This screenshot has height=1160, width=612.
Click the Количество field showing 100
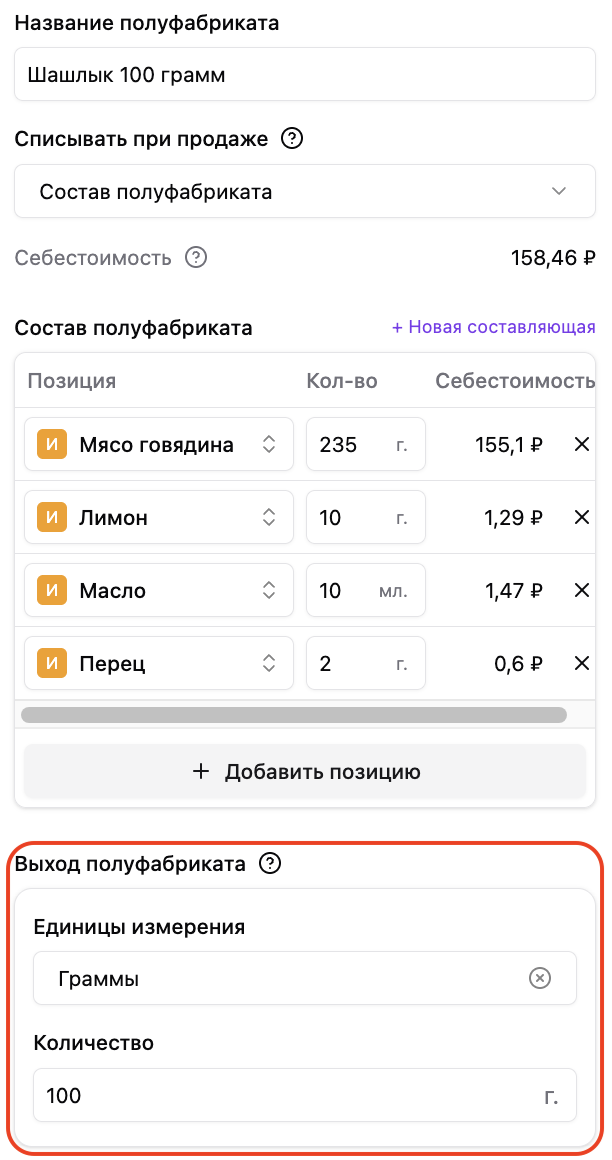pyautogui.click(x=305, y=1095)
